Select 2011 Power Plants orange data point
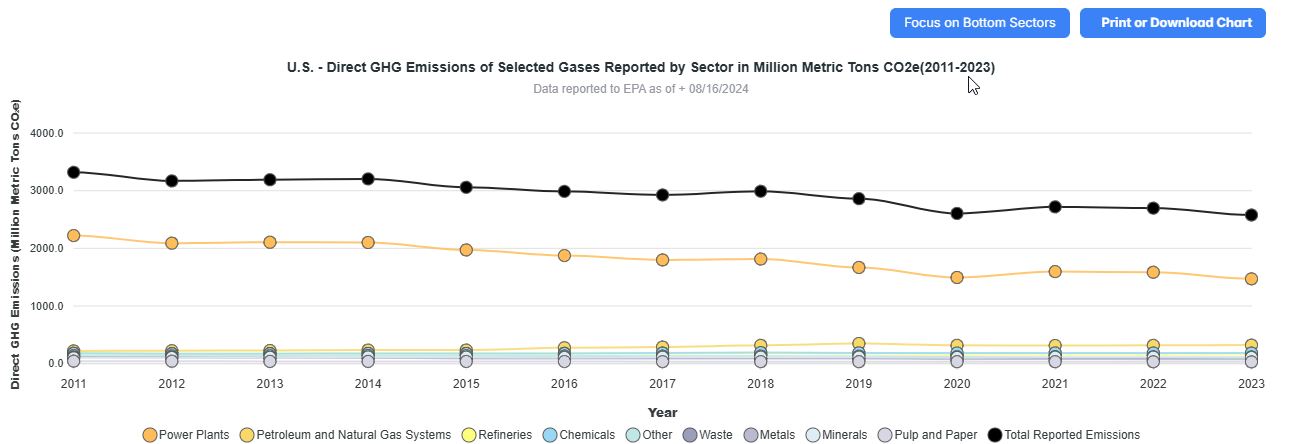 click(73, 235)
